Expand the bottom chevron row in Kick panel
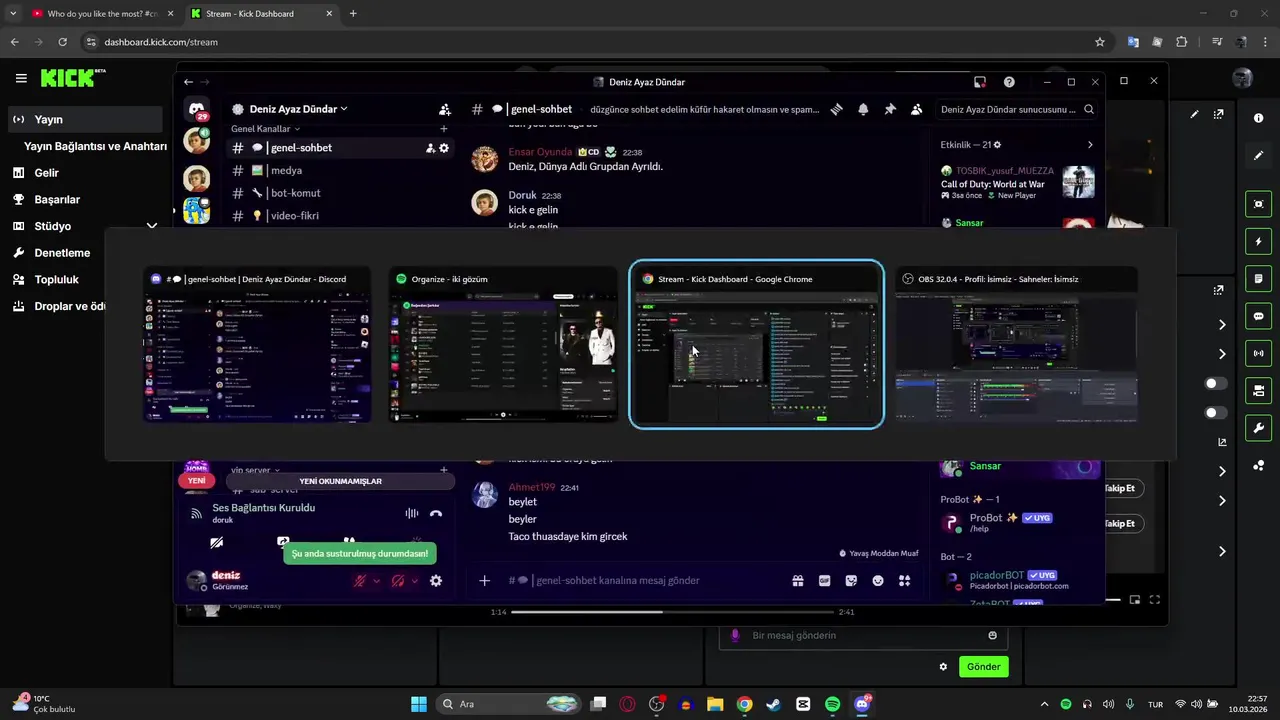 coord(1222,551)
